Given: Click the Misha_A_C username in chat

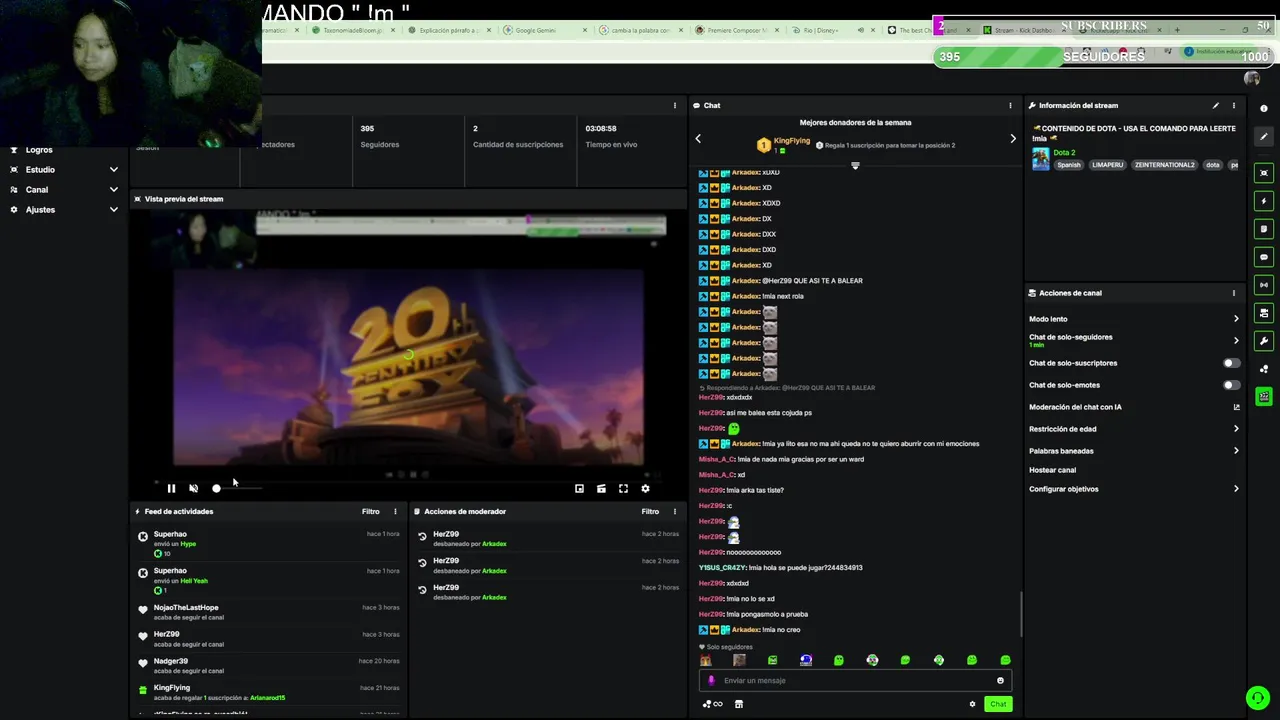Looking at the screenshot, I should 716,459.
